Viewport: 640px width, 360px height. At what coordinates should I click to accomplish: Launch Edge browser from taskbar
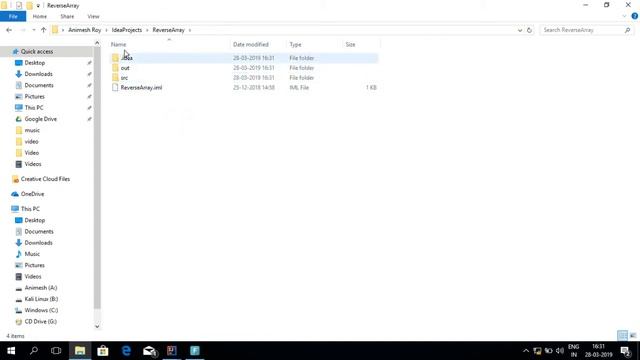tap(126, 351)
